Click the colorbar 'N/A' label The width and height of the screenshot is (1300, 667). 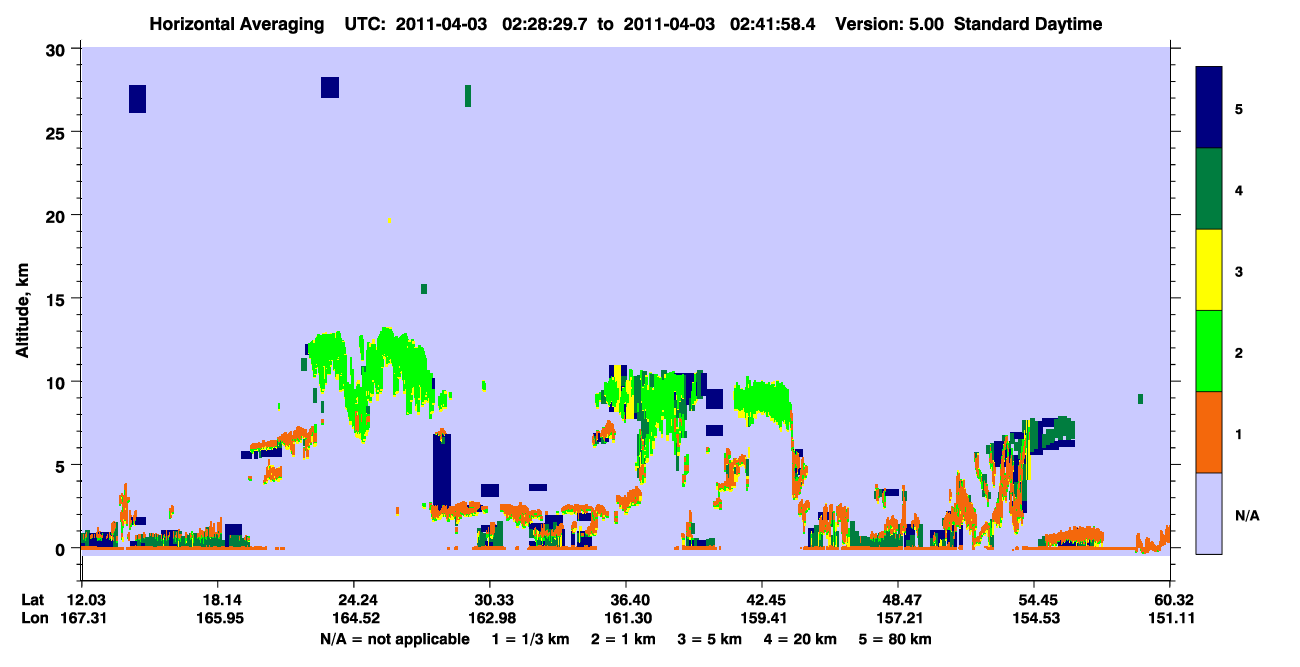point(1247,516)
